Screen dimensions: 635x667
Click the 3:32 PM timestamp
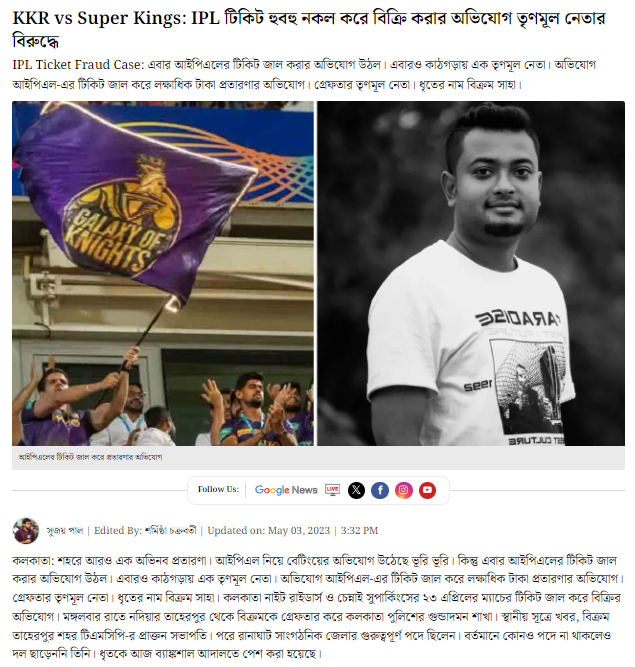click(x=359, y=530)
